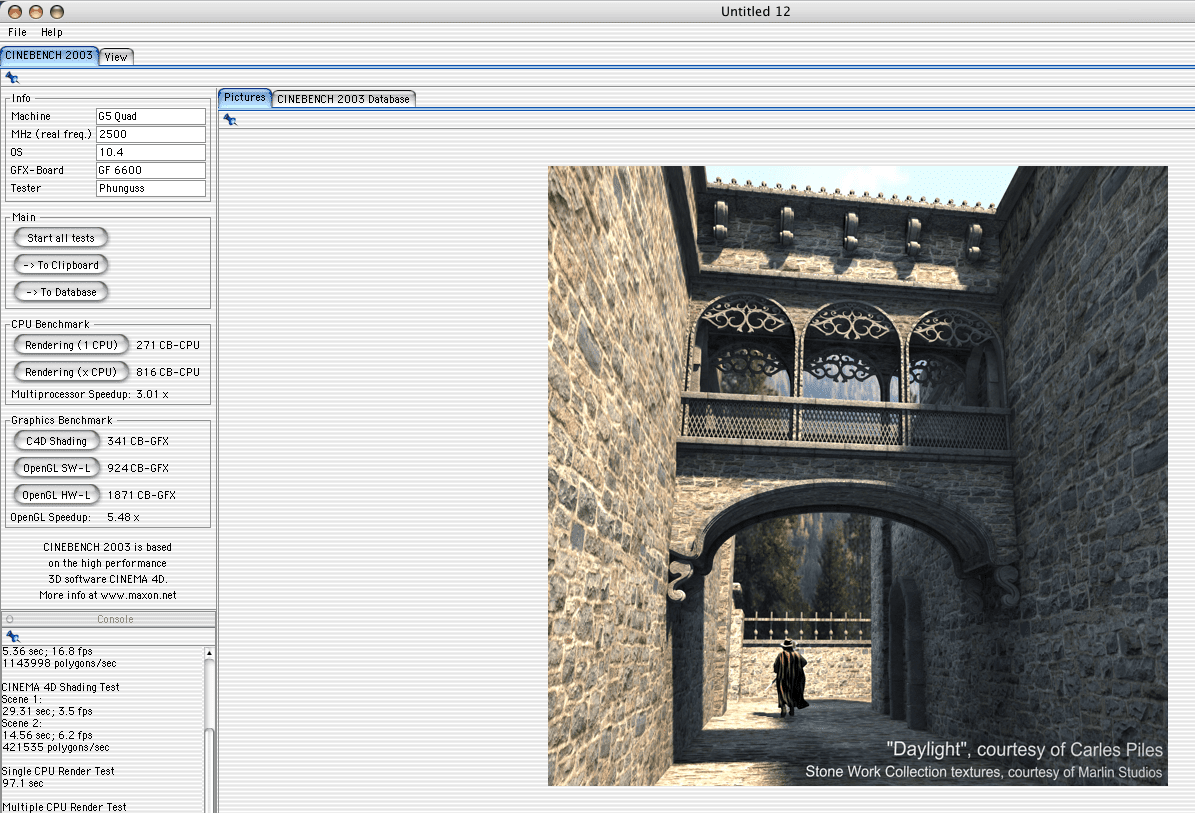Image resolution: width=1195 pixels, height=813 pixels.
Task: Start the C4D Shading test
Action: coord(56,441)
